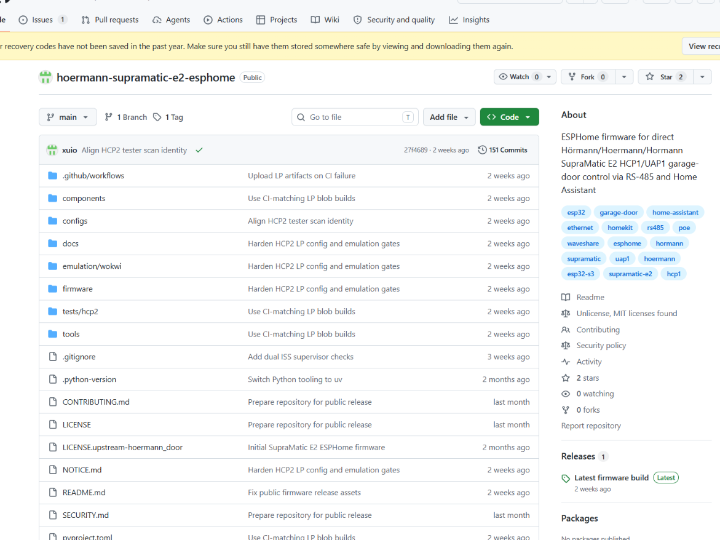Open hoermann-supramatic-e2-esphome repository title link

coord(146,77)
